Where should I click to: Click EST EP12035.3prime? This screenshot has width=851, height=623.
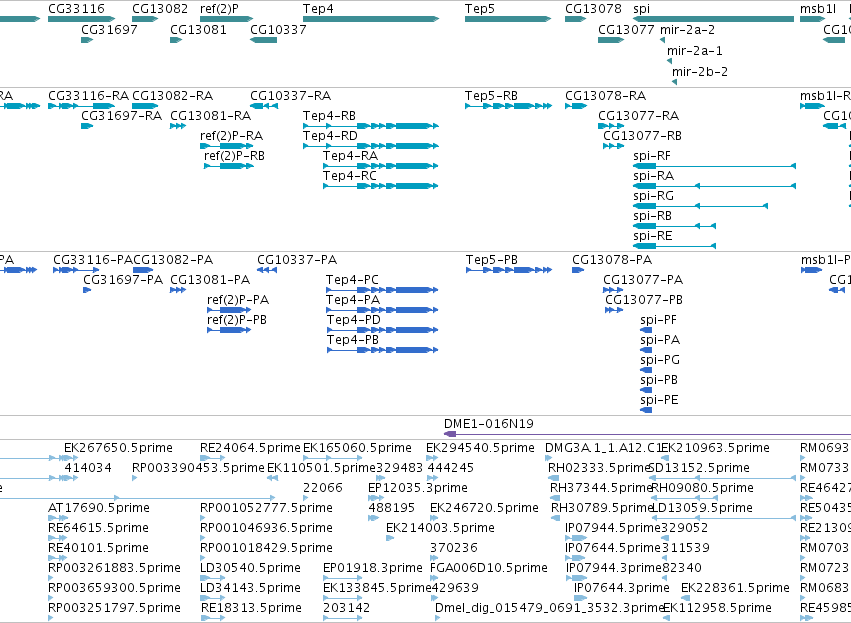[x=418, y=488]
